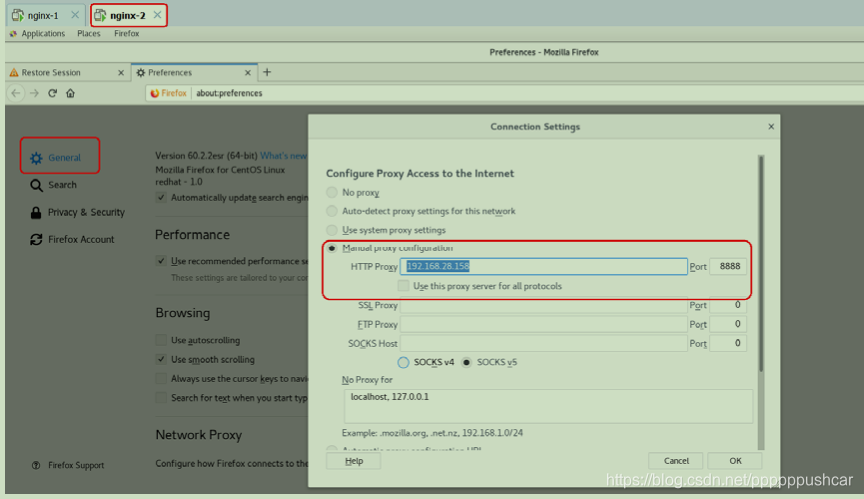Click the Help button in the dialog
The image size is (864, 499).
tap(354, 461)
